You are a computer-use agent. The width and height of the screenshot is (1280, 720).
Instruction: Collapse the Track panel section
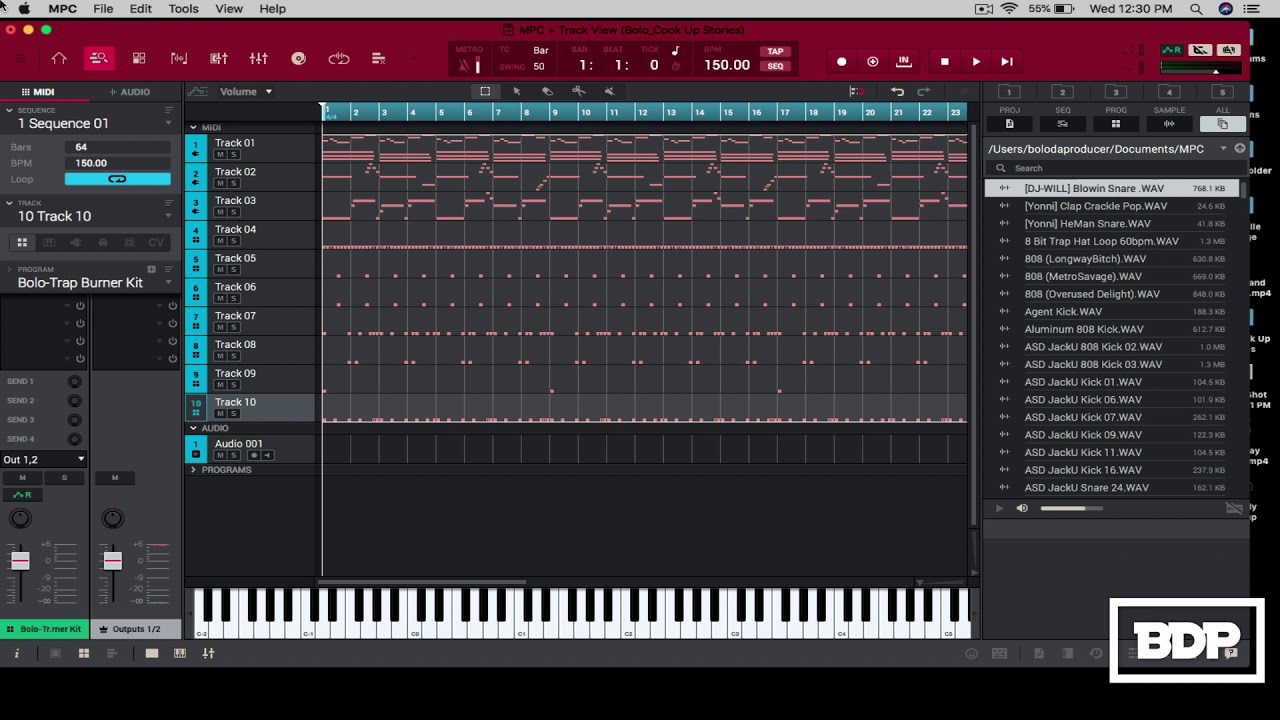click(9, 203)
